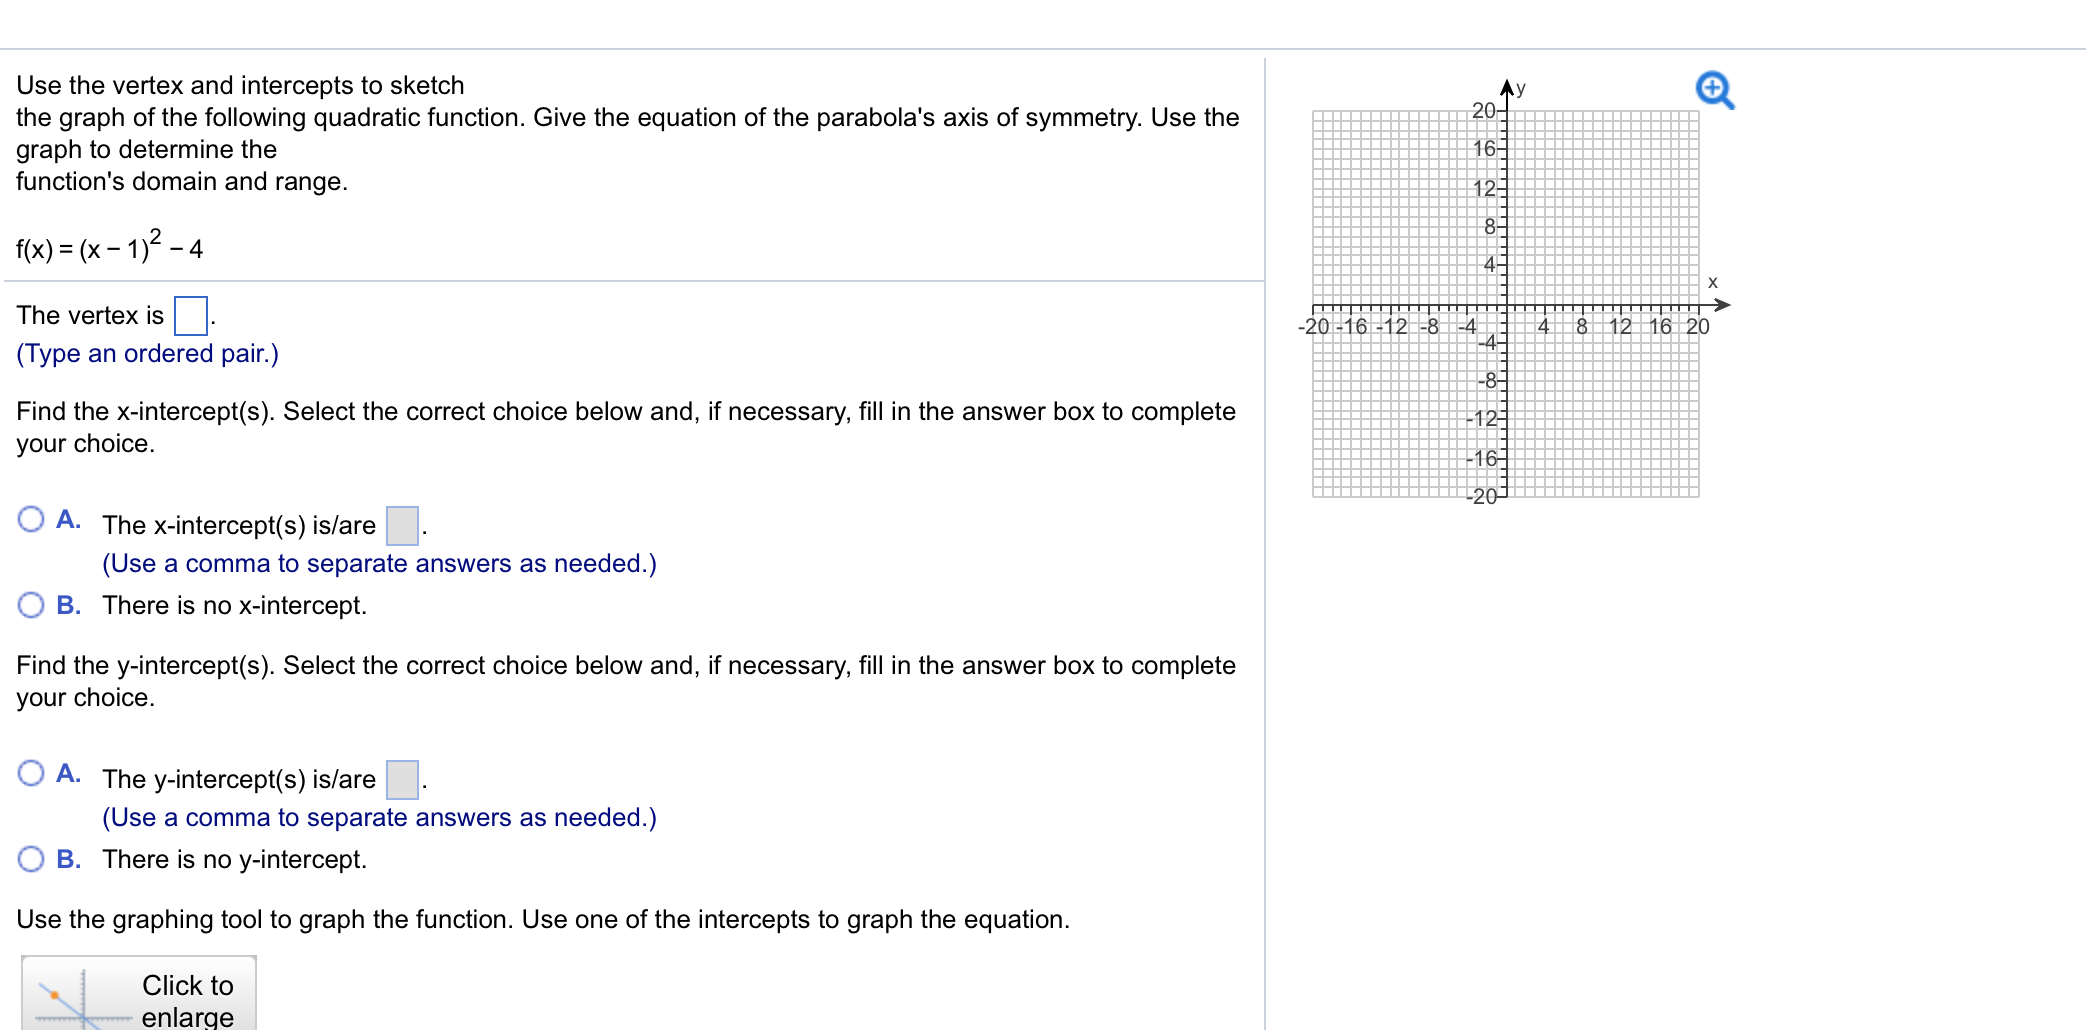The height and width of the screenshot is (1034, 2086).
Task: Click the y-axis arrow at top of graph
Action: pos(1505,85)
